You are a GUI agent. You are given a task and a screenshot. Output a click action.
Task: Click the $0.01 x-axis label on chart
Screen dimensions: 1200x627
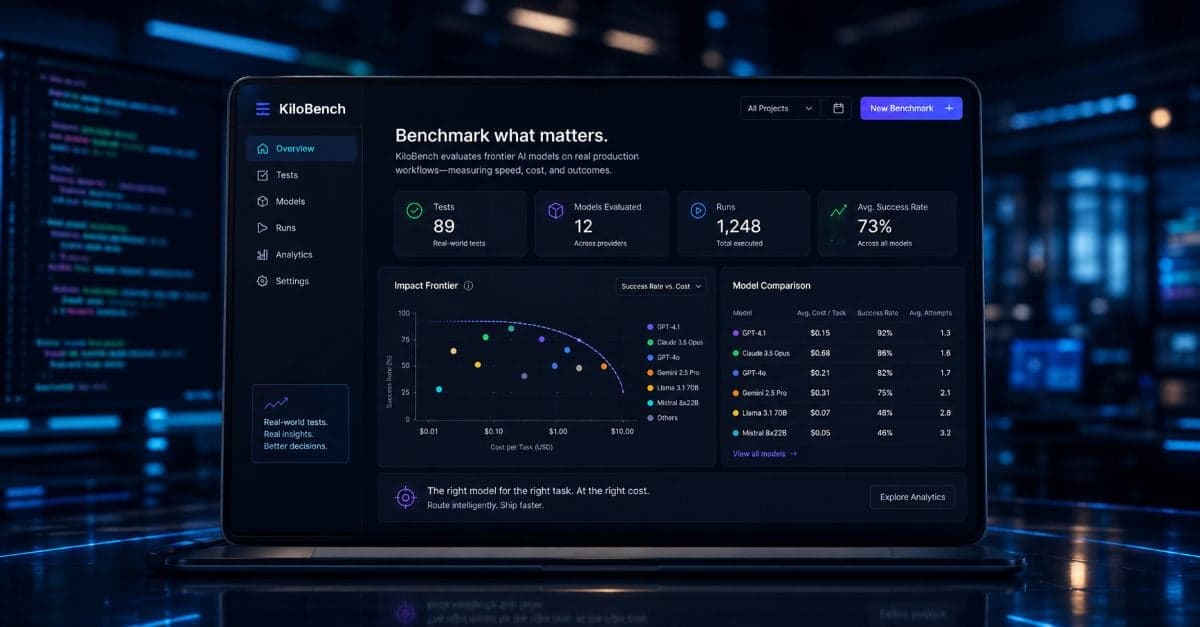coord(429,431)
